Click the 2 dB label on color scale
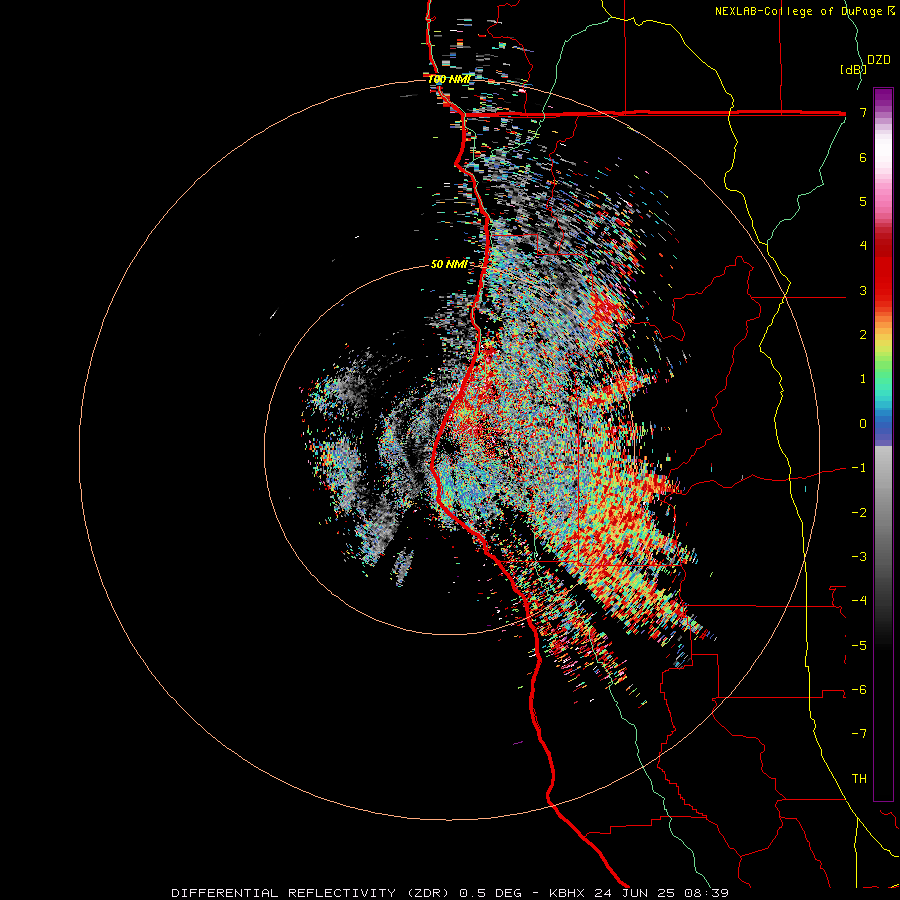The width and height of the screenshot is (900, 900). [863, 335]
